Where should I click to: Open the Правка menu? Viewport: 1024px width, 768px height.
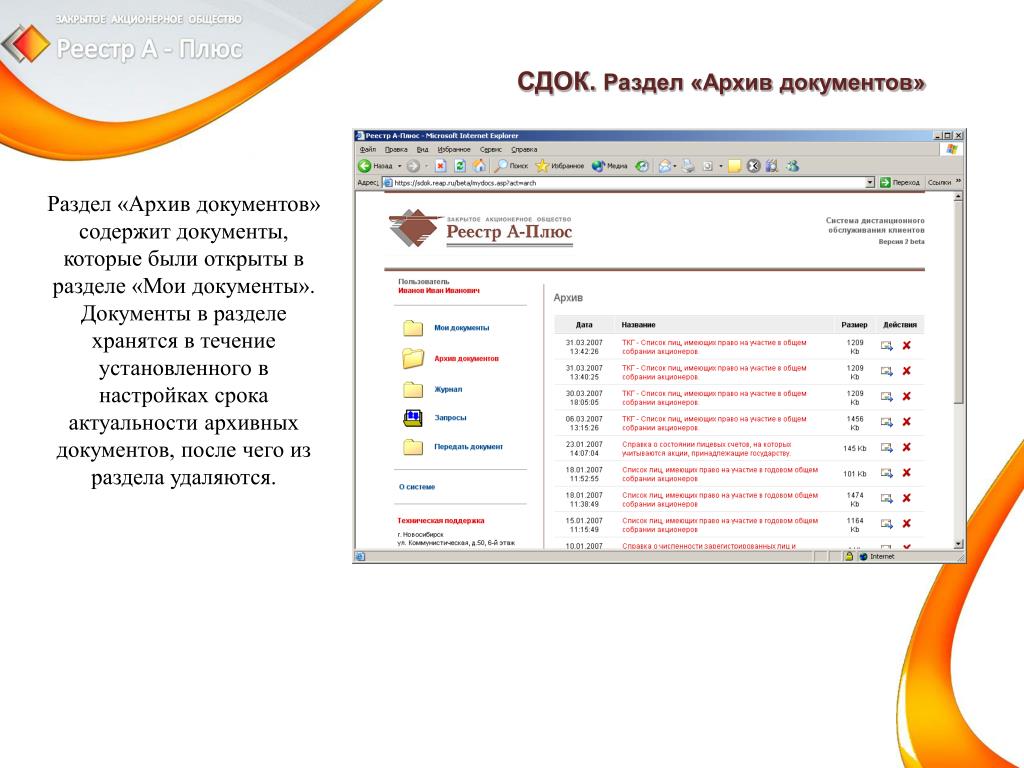click(x=396, y=150)
